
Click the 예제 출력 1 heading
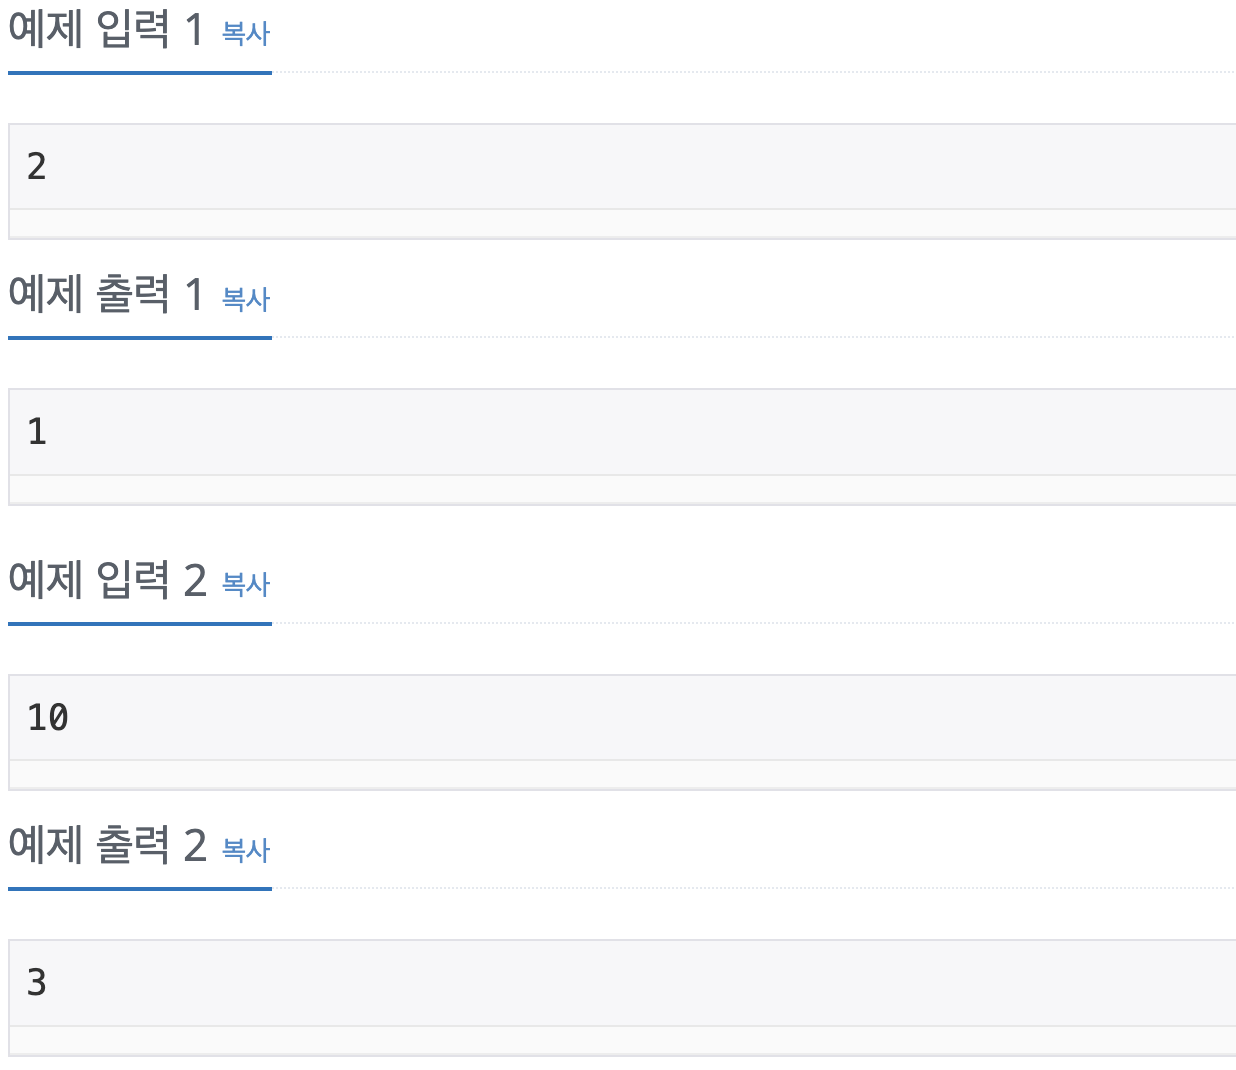[105, 294]
